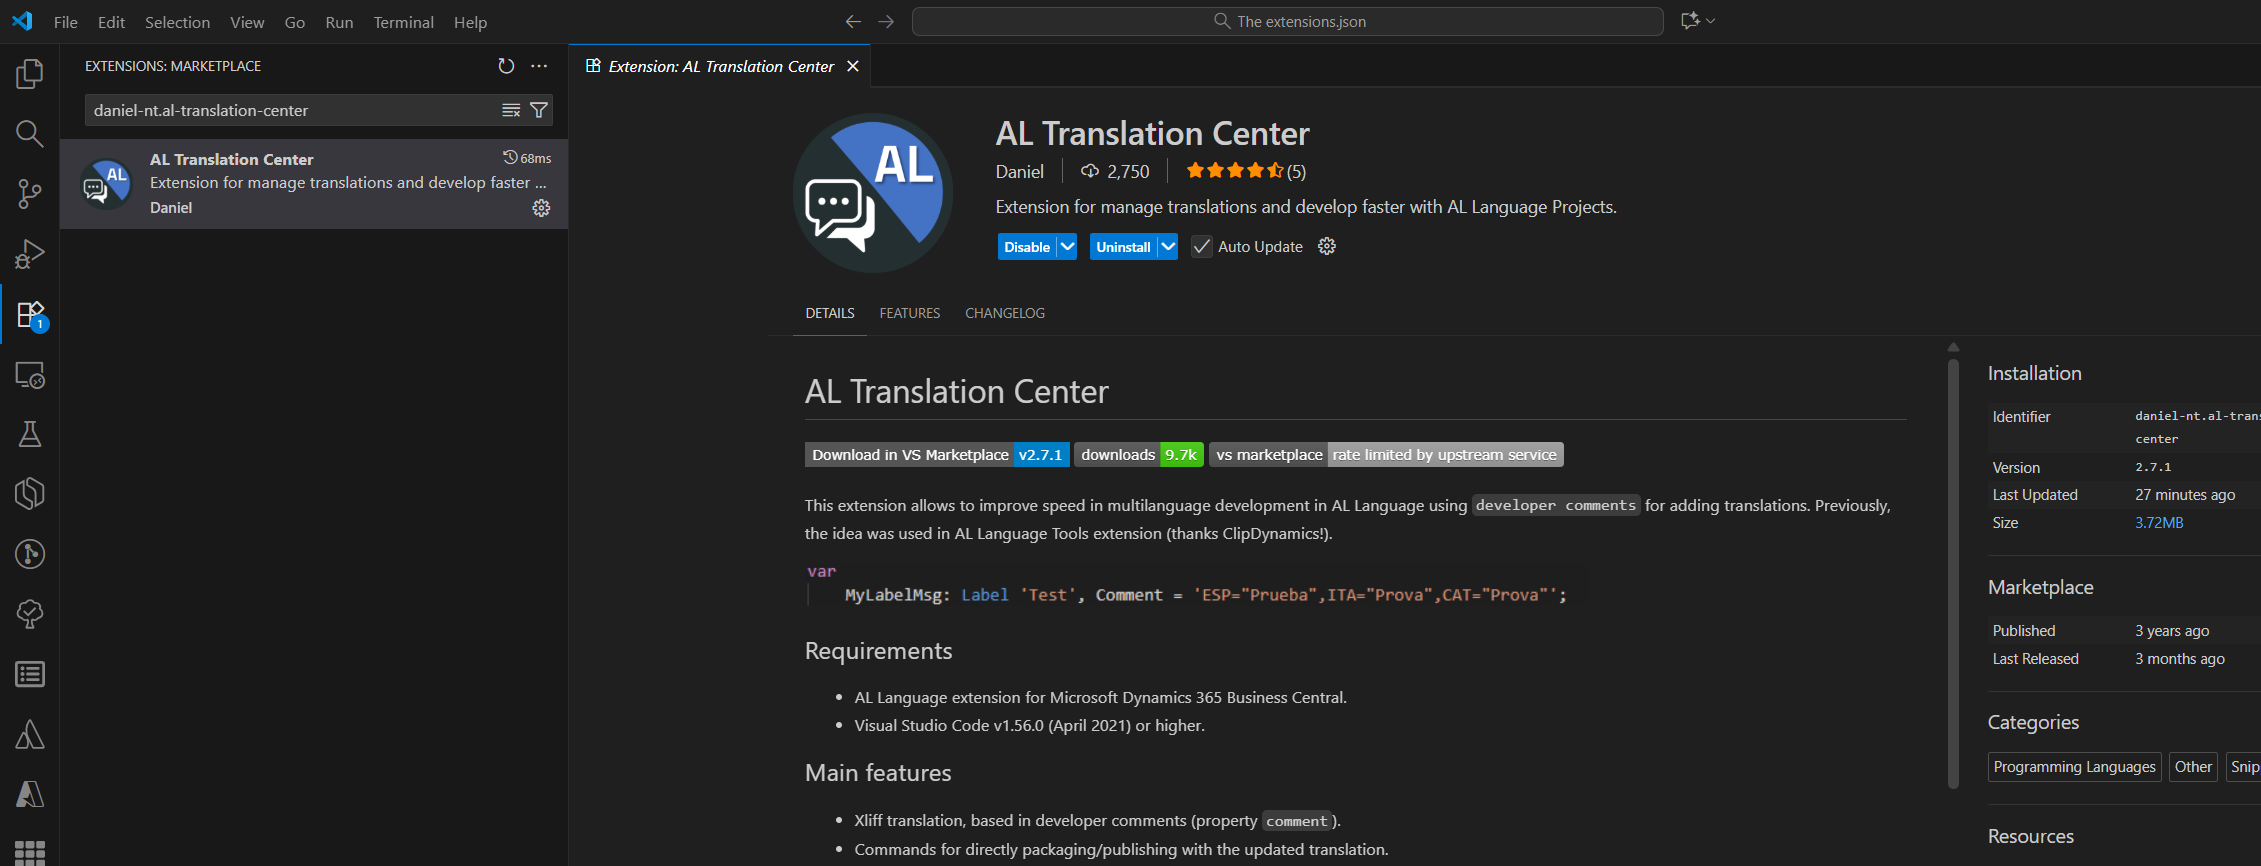The image size is (2261, 866).
Task: Click the Disable button
Action: coord(1027,246)
